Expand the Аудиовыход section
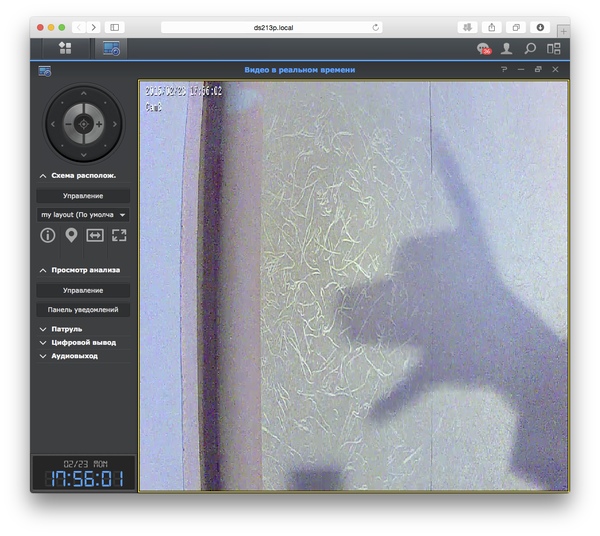Viewport: 600px width, 536px height. pos(43,356)
